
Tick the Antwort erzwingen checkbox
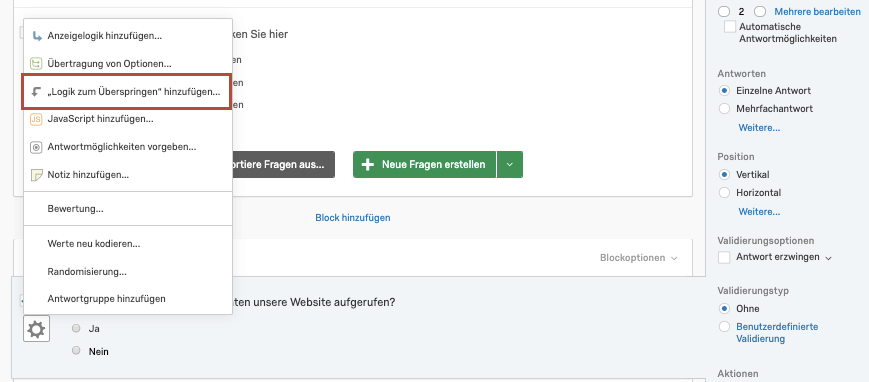724,258
